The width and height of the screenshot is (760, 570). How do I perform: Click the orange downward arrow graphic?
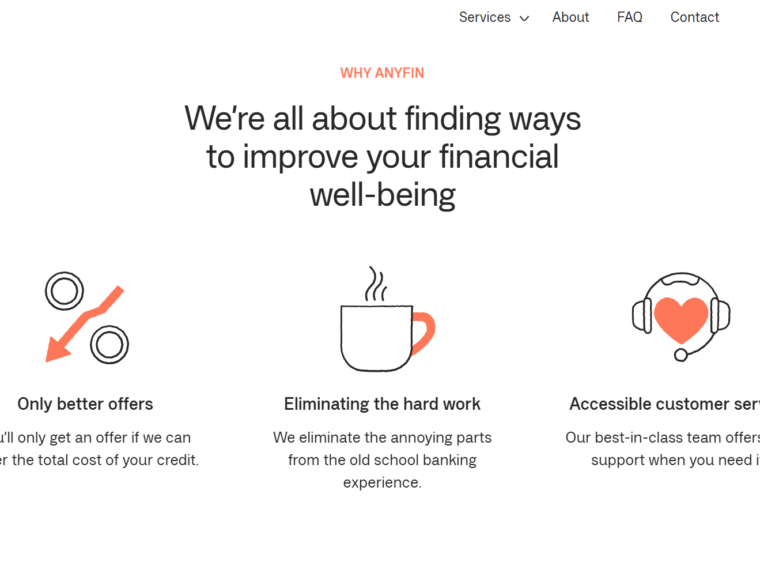tap(84, 324)
